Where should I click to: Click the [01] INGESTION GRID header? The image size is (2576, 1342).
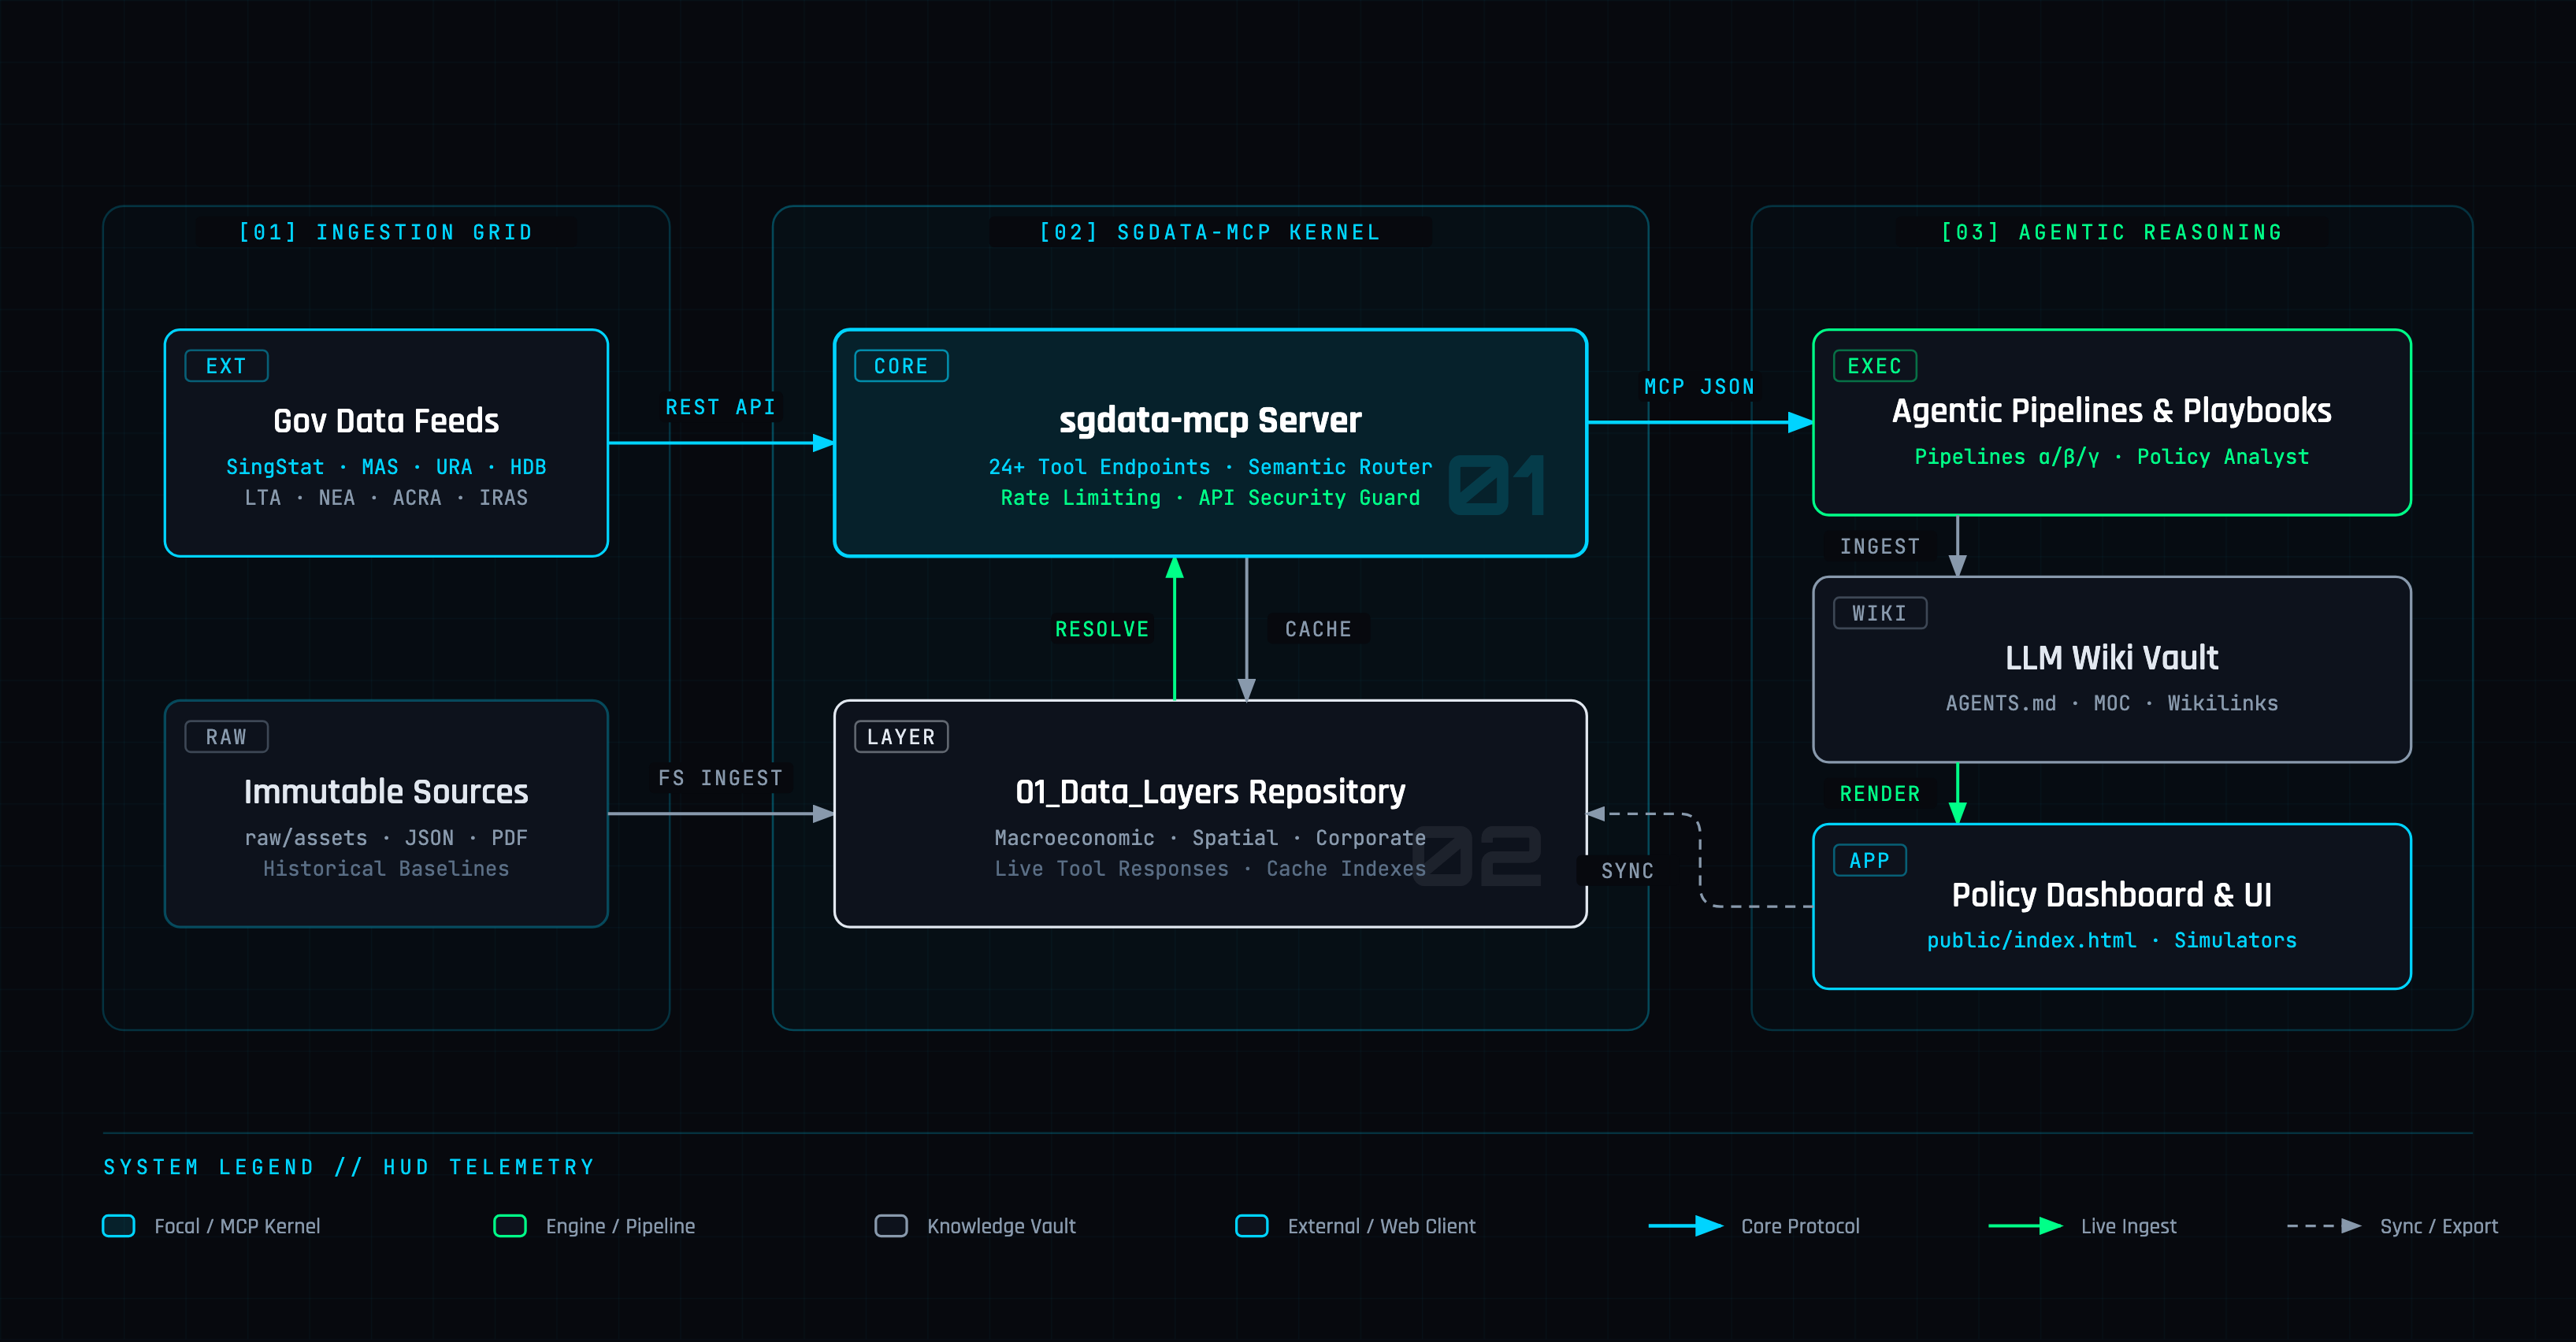tap(386, 233)
